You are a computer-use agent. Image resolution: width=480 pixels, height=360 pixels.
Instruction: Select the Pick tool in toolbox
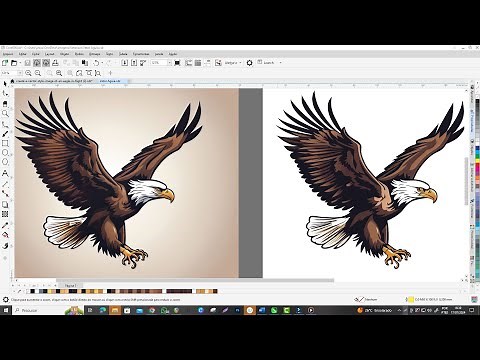5,83
